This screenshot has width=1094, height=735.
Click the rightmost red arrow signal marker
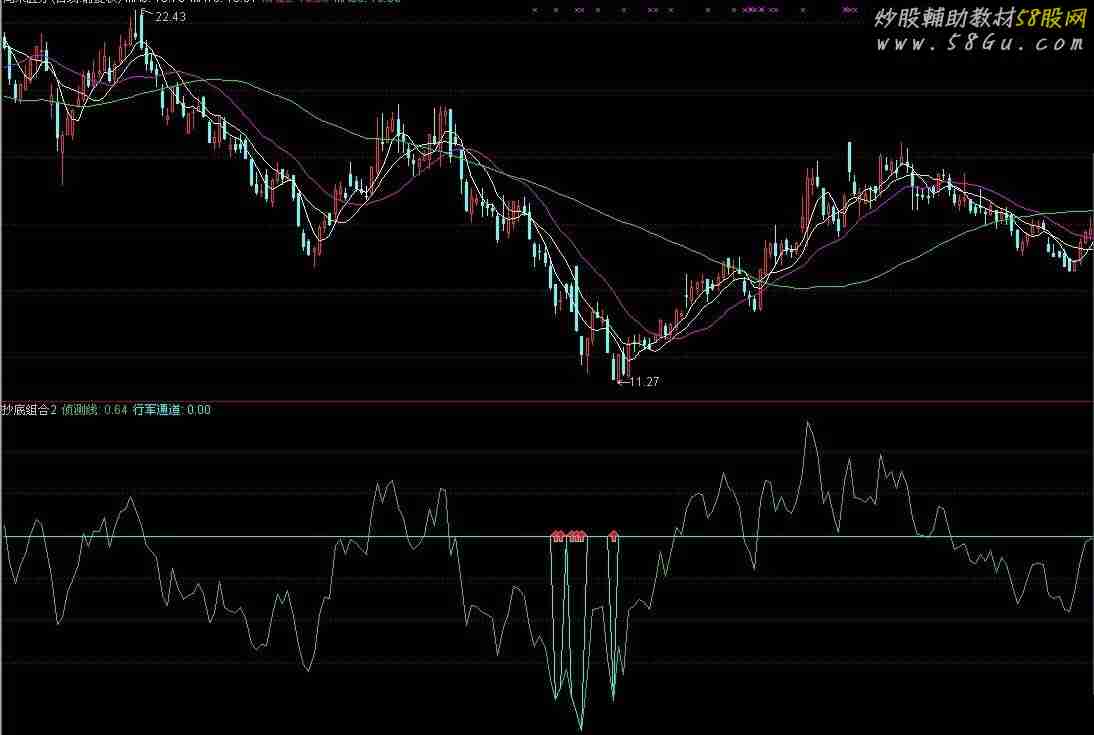click(x=614, y=536)
